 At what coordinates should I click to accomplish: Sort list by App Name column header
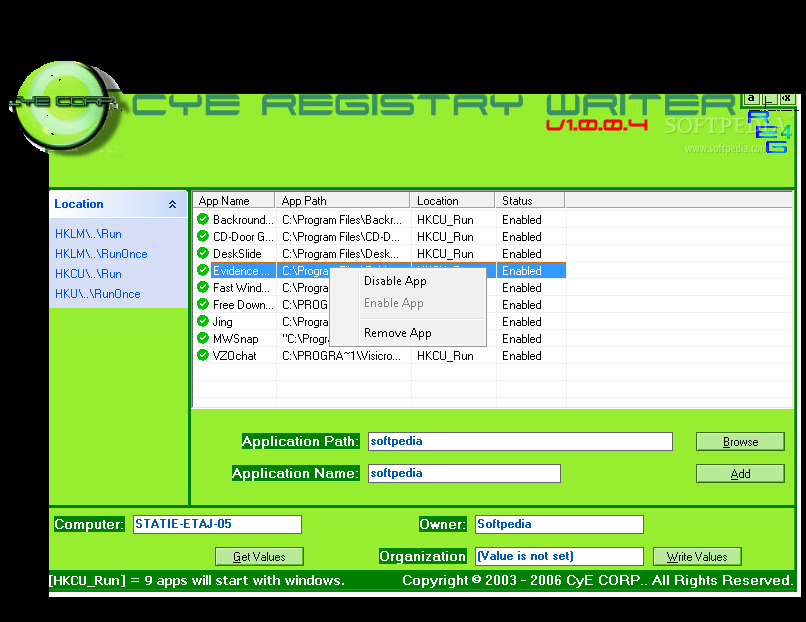(234, 200)
